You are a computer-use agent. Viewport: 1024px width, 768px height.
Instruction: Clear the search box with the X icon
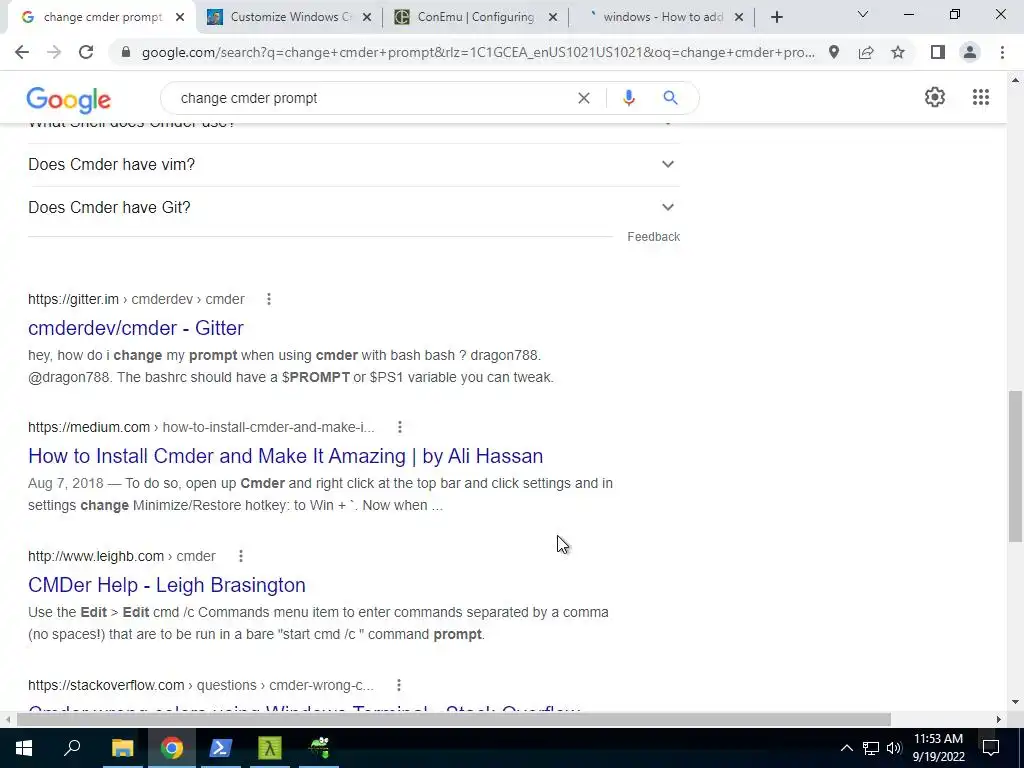584,98
